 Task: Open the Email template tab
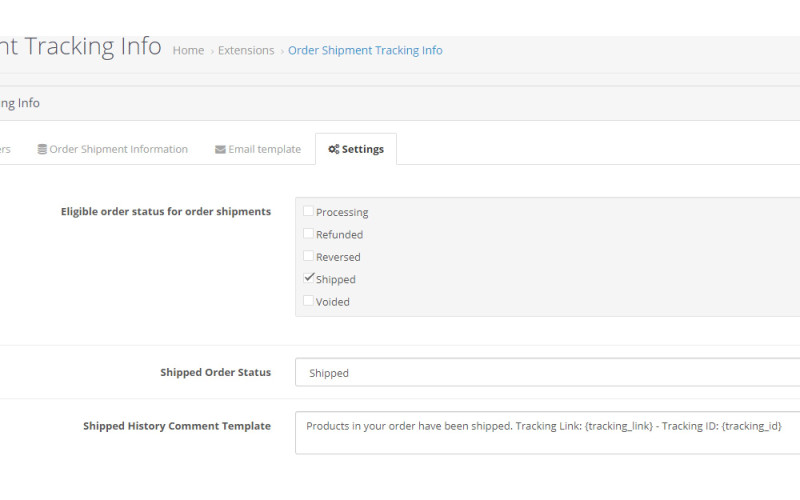(x=264, y=150)
